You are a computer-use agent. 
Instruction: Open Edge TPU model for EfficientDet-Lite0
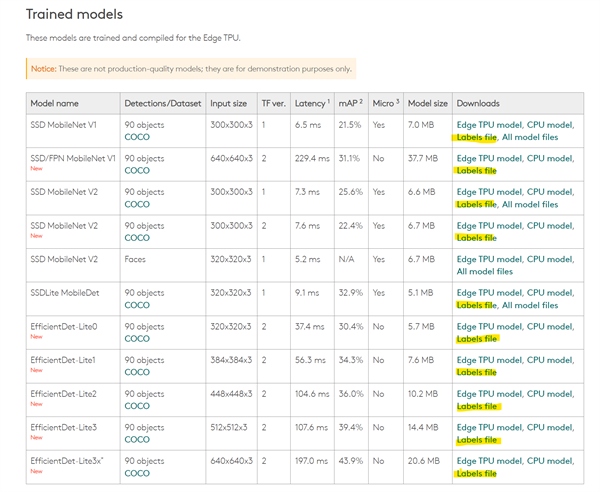pos(489,327)
